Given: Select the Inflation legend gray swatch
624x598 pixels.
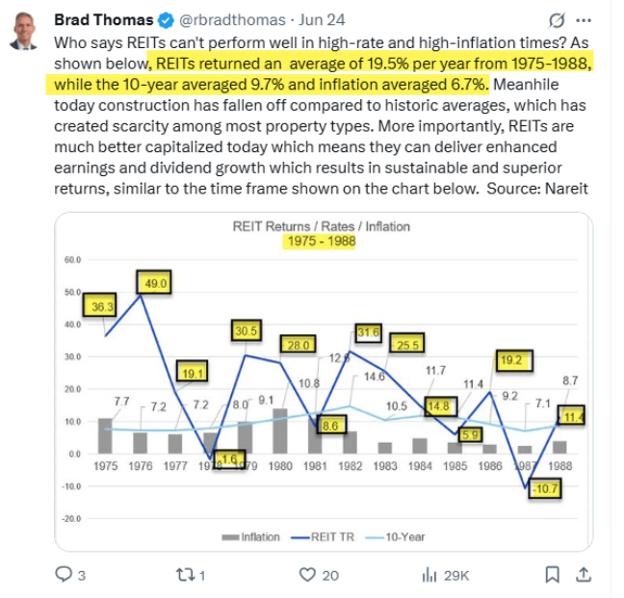Looking at the screenshot, I should (x=230, y=537).
